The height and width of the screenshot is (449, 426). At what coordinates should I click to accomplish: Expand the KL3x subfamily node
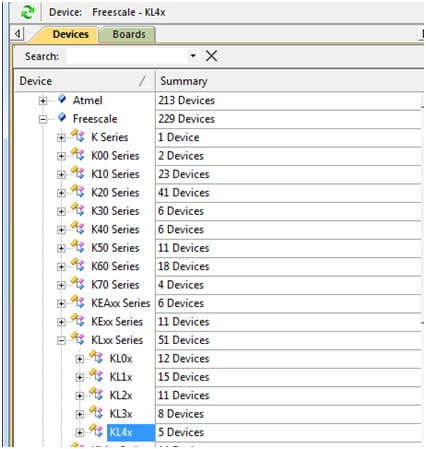click(x=79, y=414)
